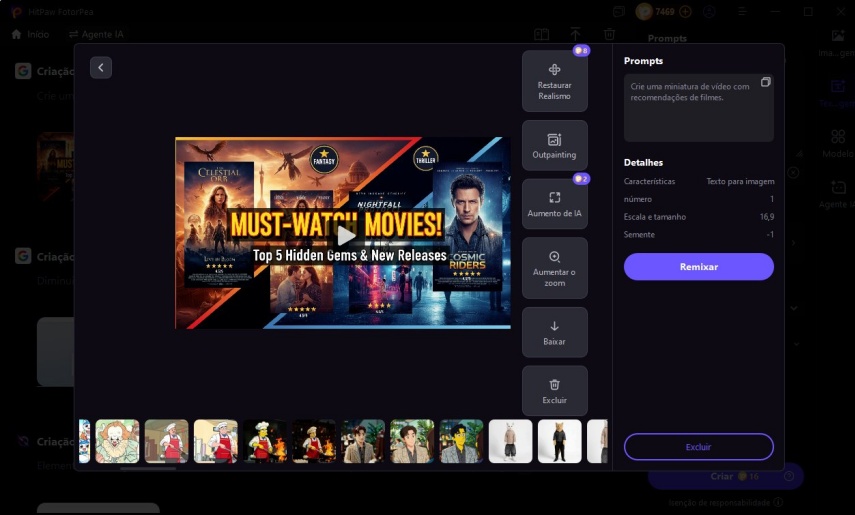Play the video thumbnail preview
This screenshot has width=855, height=515.
coord(345,236)
